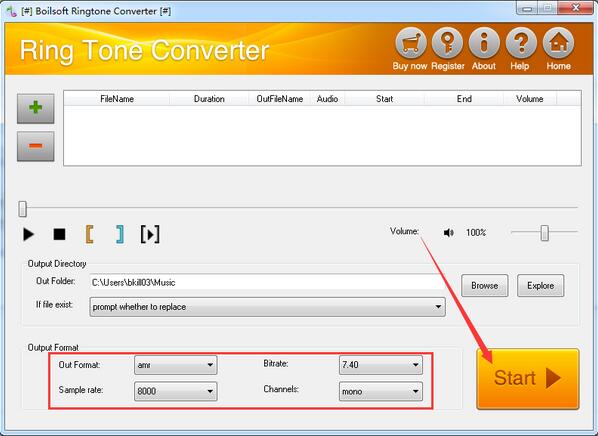Viewport: 598px width, 436px height.
Task: Open the Bitrate 7.40 dropdown
Action: (381, 365)
